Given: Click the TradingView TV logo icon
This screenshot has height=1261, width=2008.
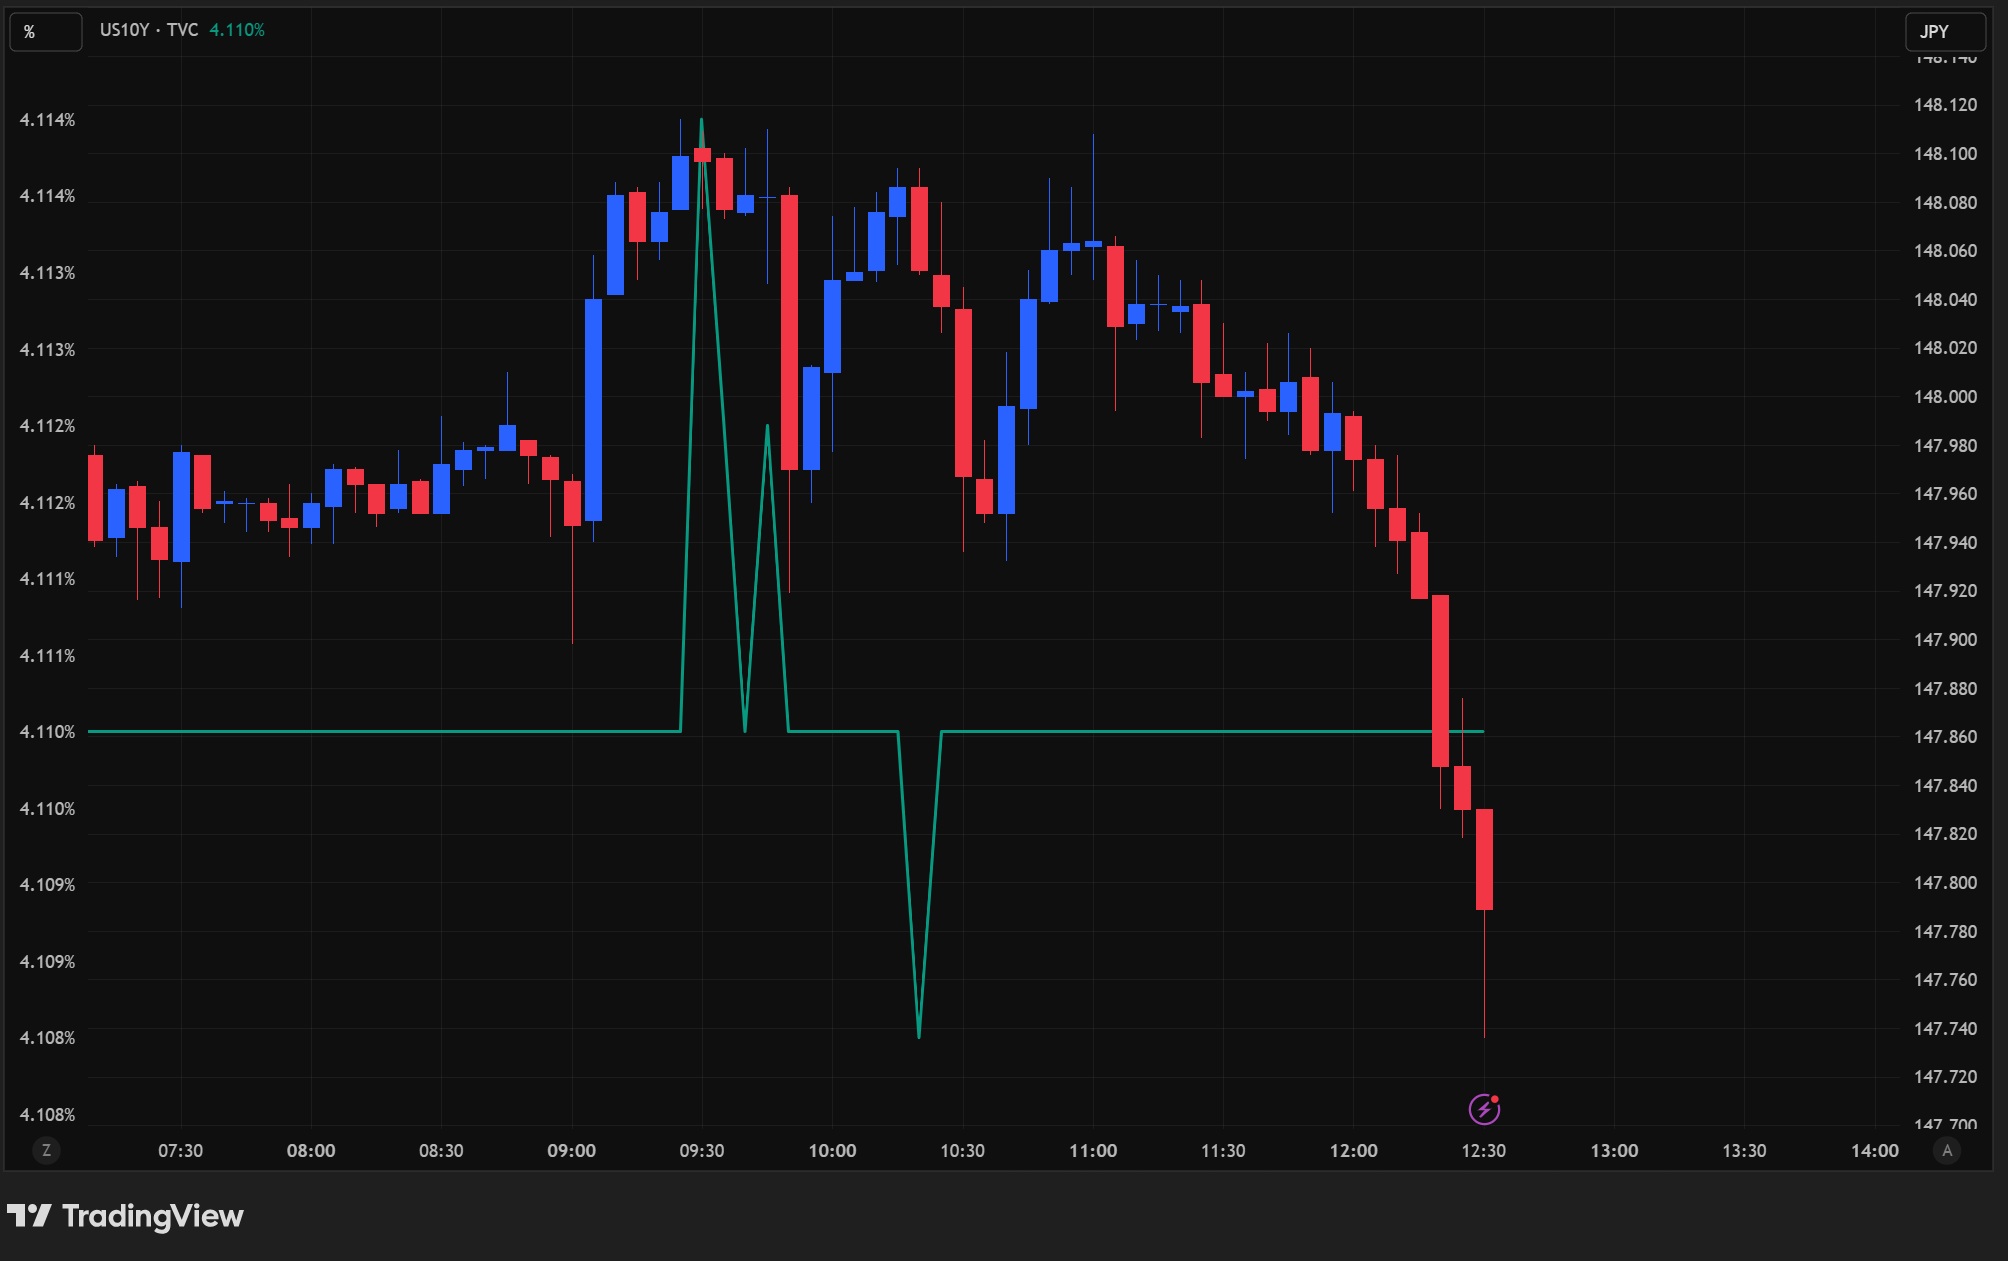Looking at the screenshot, I should [x=28, y=1216].
